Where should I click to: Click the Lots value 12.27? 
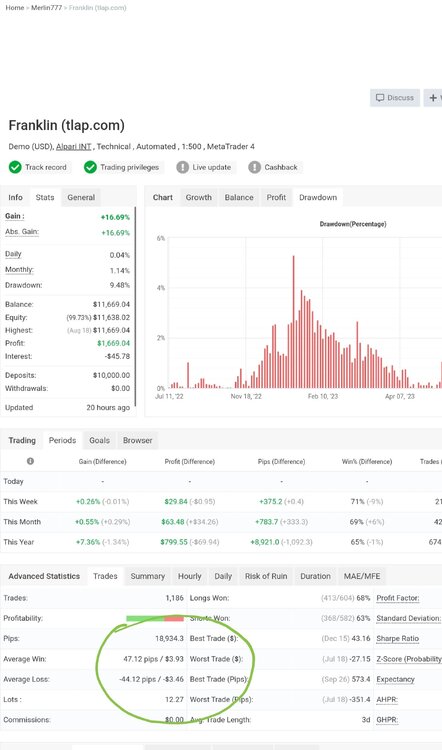pyautogui.click(x=175, y=699)
